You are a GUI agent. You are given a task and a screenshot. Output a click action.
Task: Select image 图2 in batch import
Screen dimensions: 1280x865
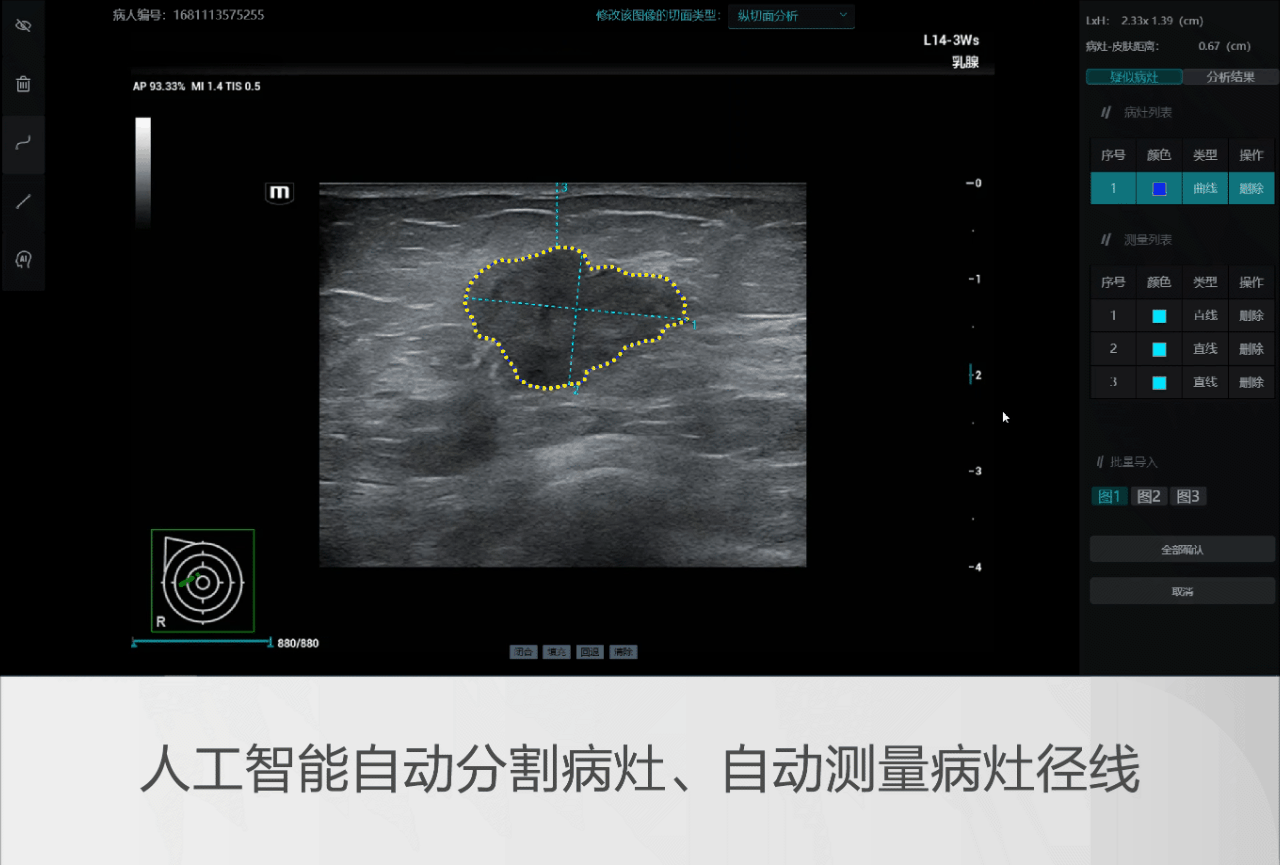coord(1149,496)
